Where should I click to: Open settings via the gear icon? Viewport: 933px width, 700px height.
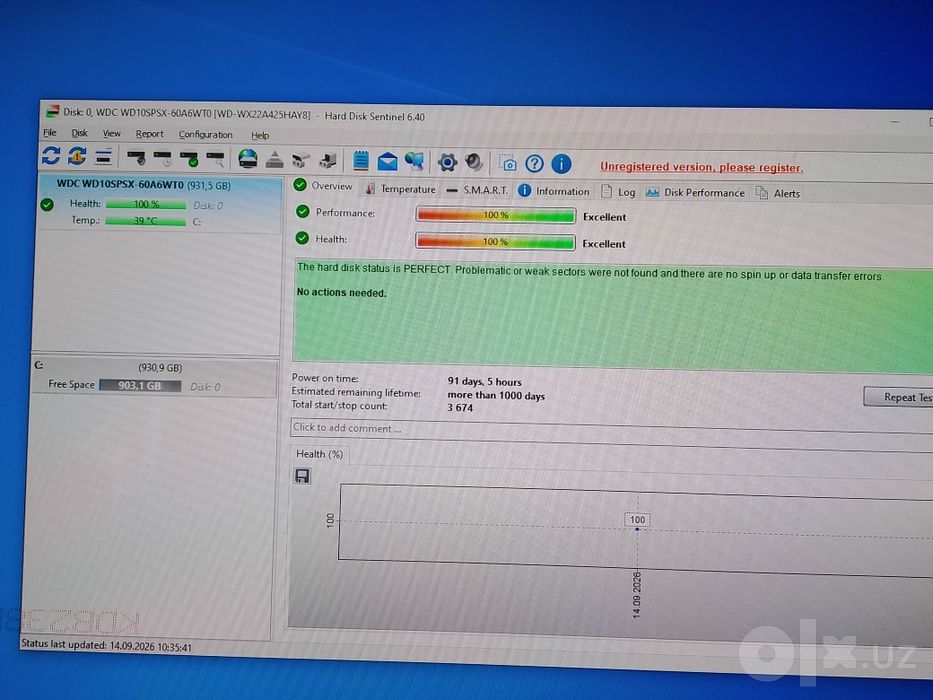[x=447, y=162]
